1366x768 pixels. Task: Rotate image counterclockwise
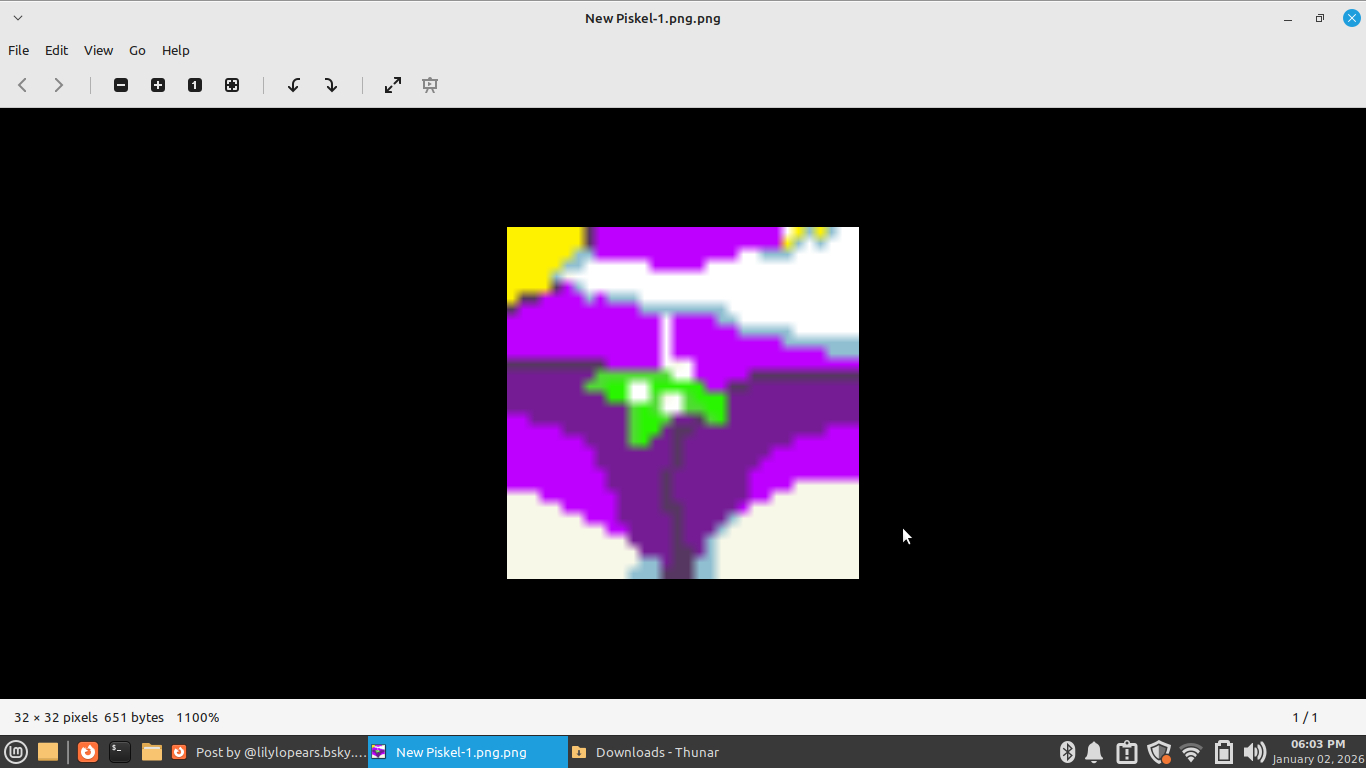pyautogui.click(x=294, y=85)
